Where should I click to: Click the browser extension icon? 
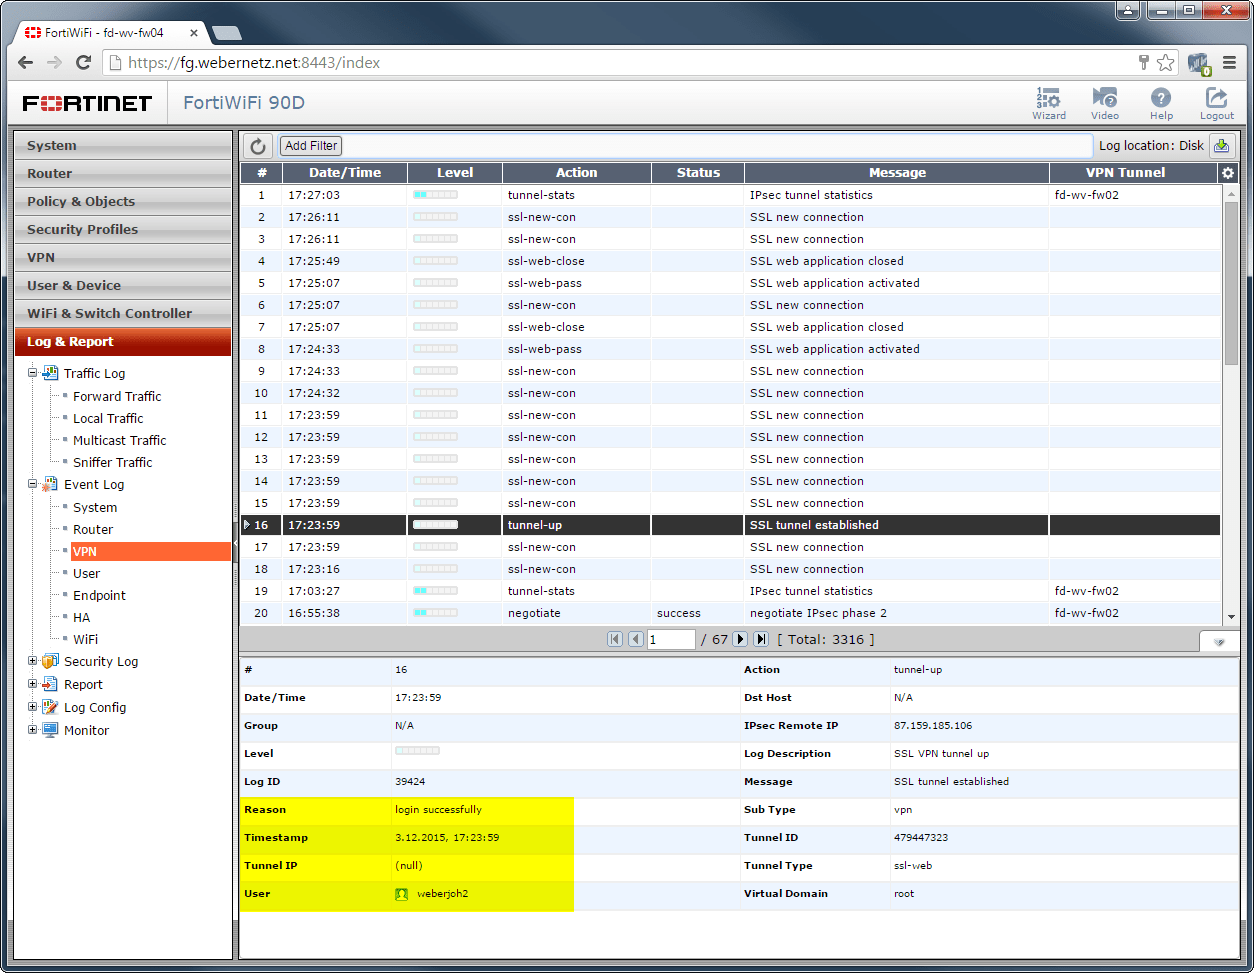point(1199,63)
